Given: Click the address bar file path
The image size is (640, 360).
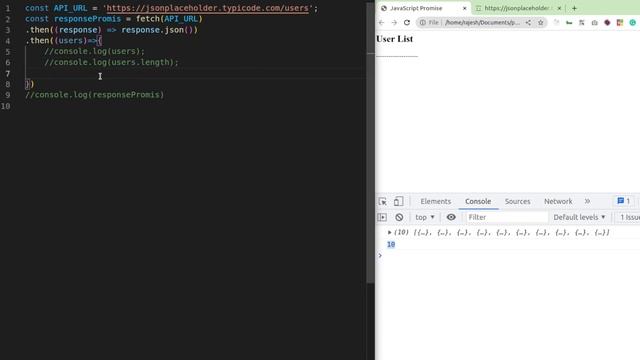Looking at the screenshot, I should (482, 23).
